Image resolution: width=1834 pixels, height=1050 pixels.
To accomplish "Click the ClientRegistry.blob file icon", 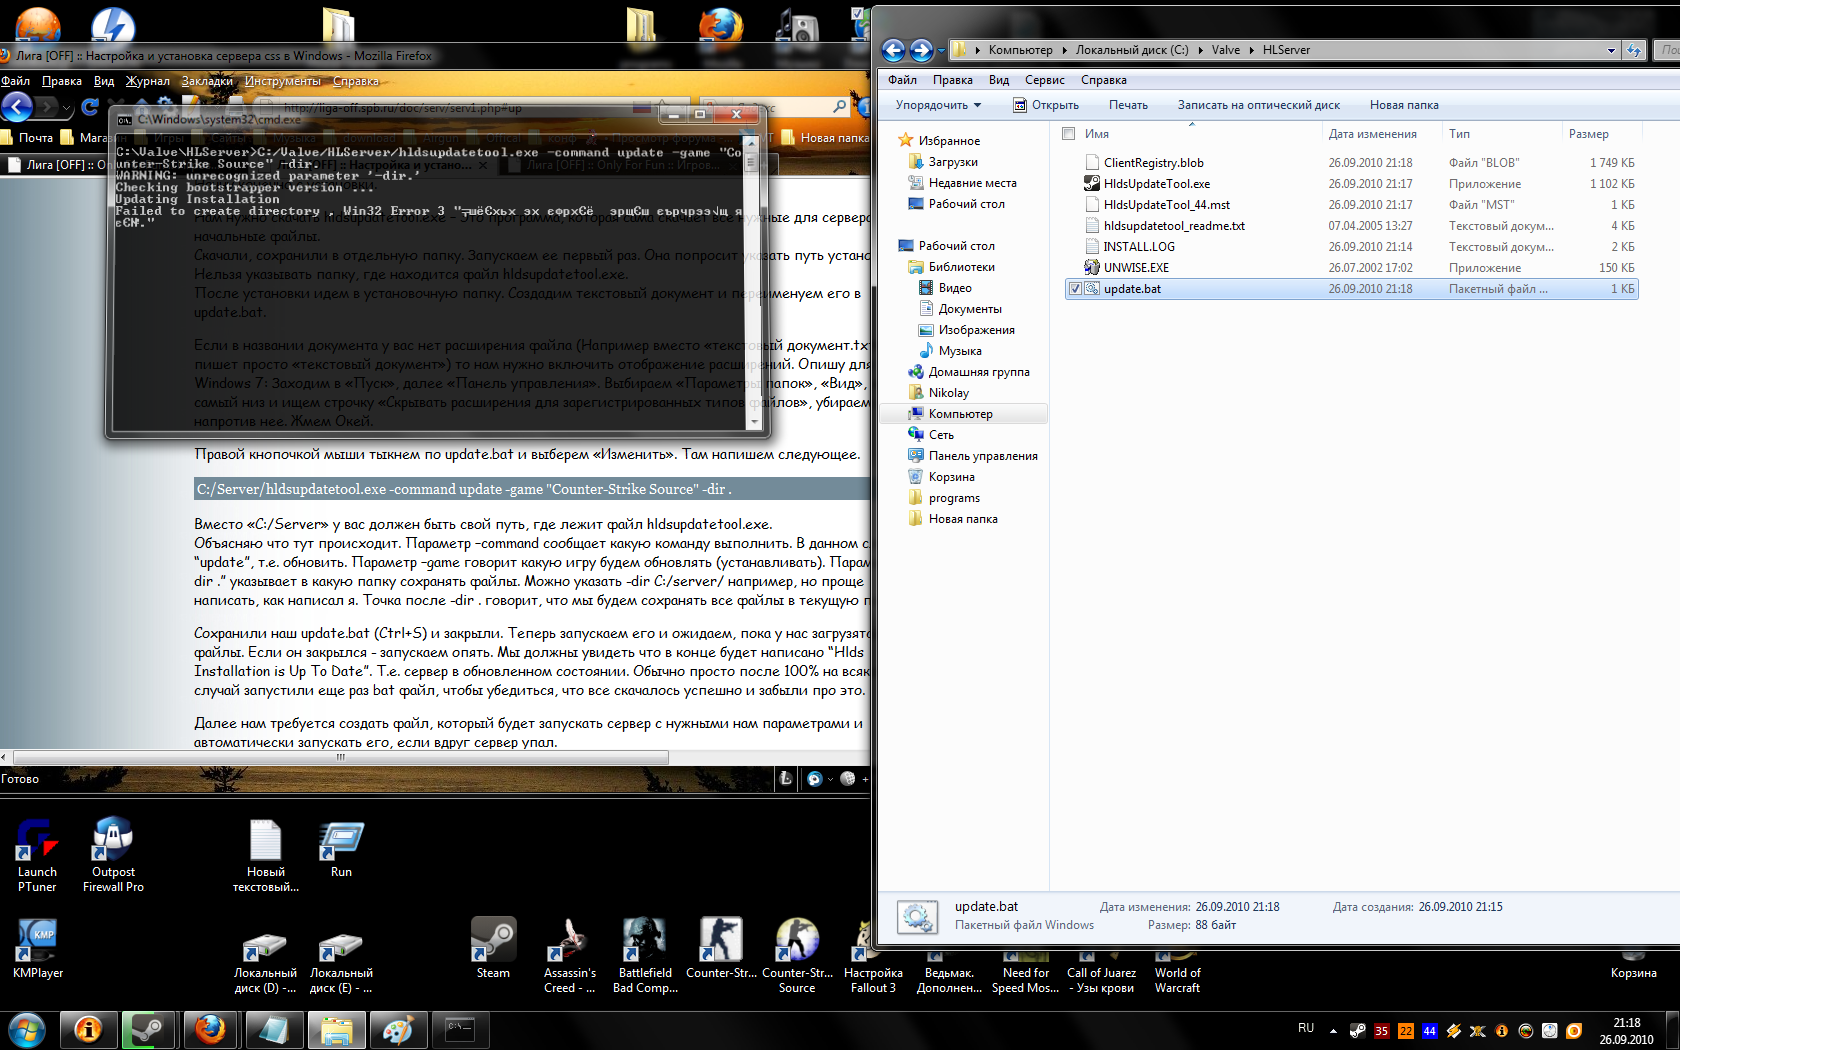I will point(1092,163).
